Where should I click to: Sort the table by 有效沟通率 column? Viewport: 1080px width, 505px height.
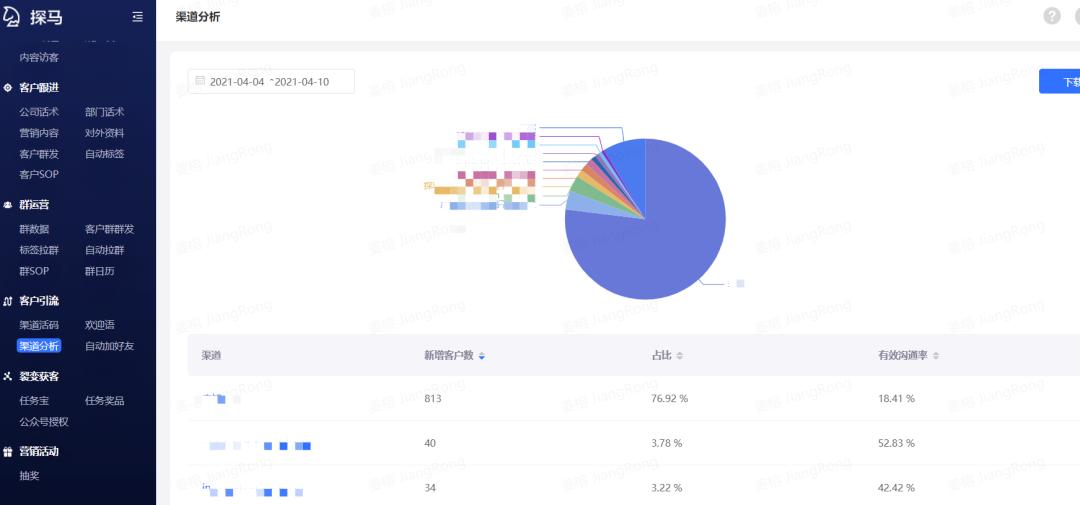pyautogui.click(x=936, y=356)
